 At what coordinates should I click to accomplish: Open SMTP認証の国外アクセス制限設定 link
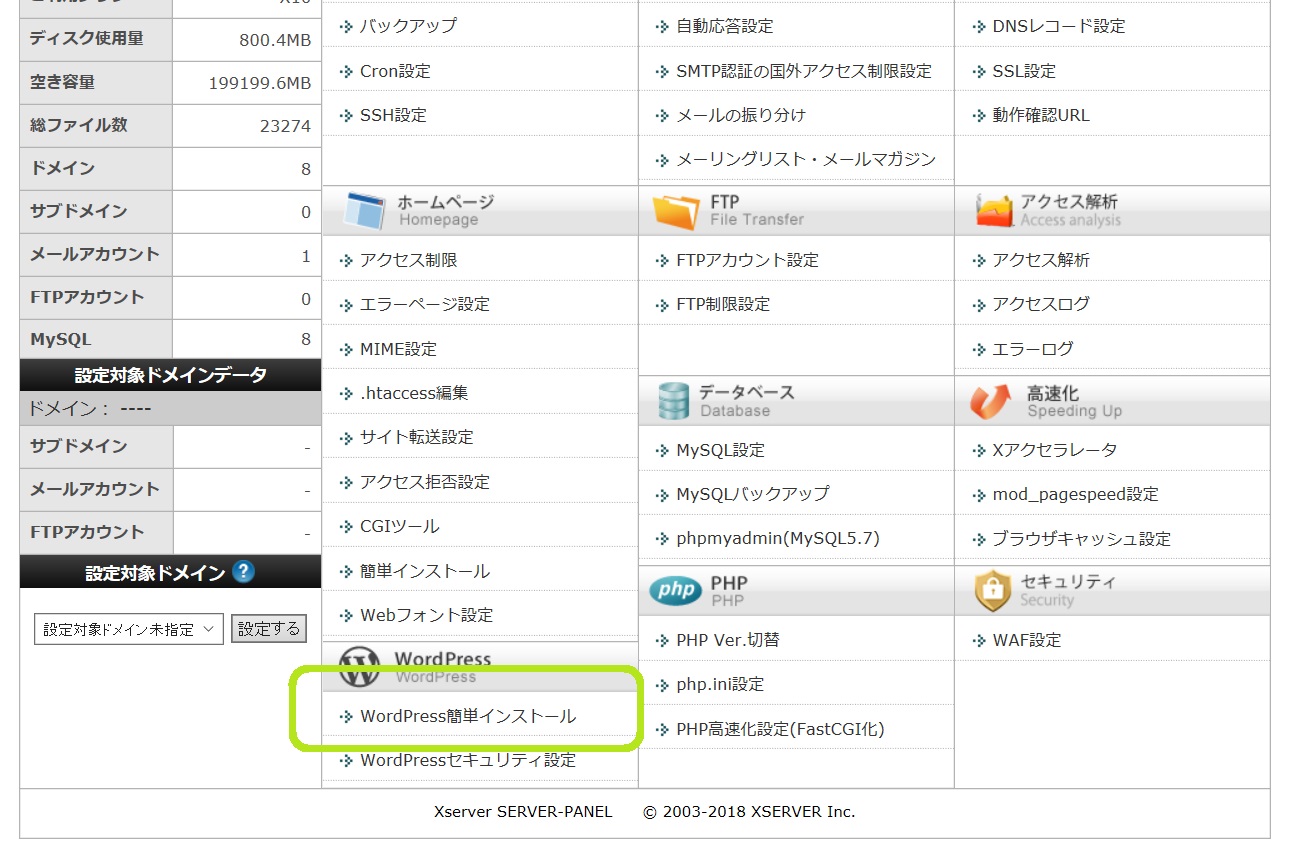[803, 71]
